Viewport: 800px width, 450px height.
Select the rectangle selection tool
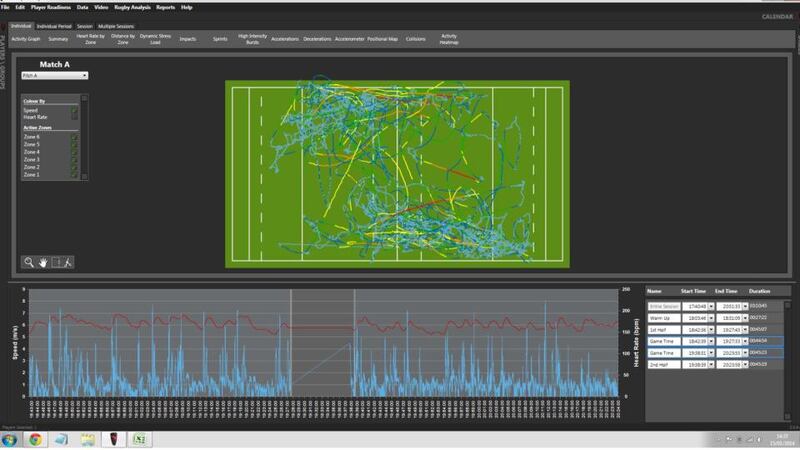56,262
